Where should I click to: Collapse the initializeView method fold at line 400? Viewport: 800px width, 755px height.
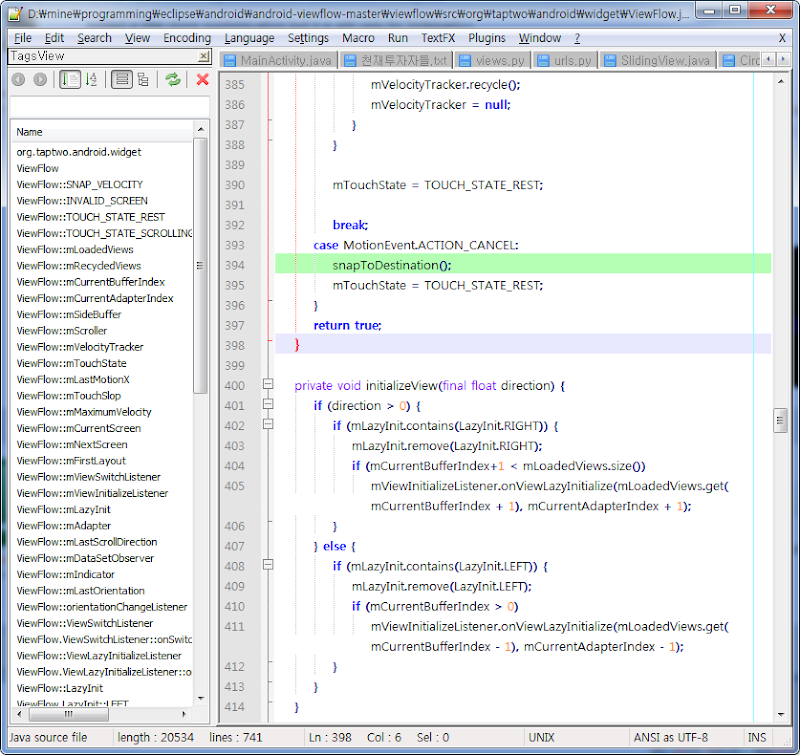click(x=267, y=385)
